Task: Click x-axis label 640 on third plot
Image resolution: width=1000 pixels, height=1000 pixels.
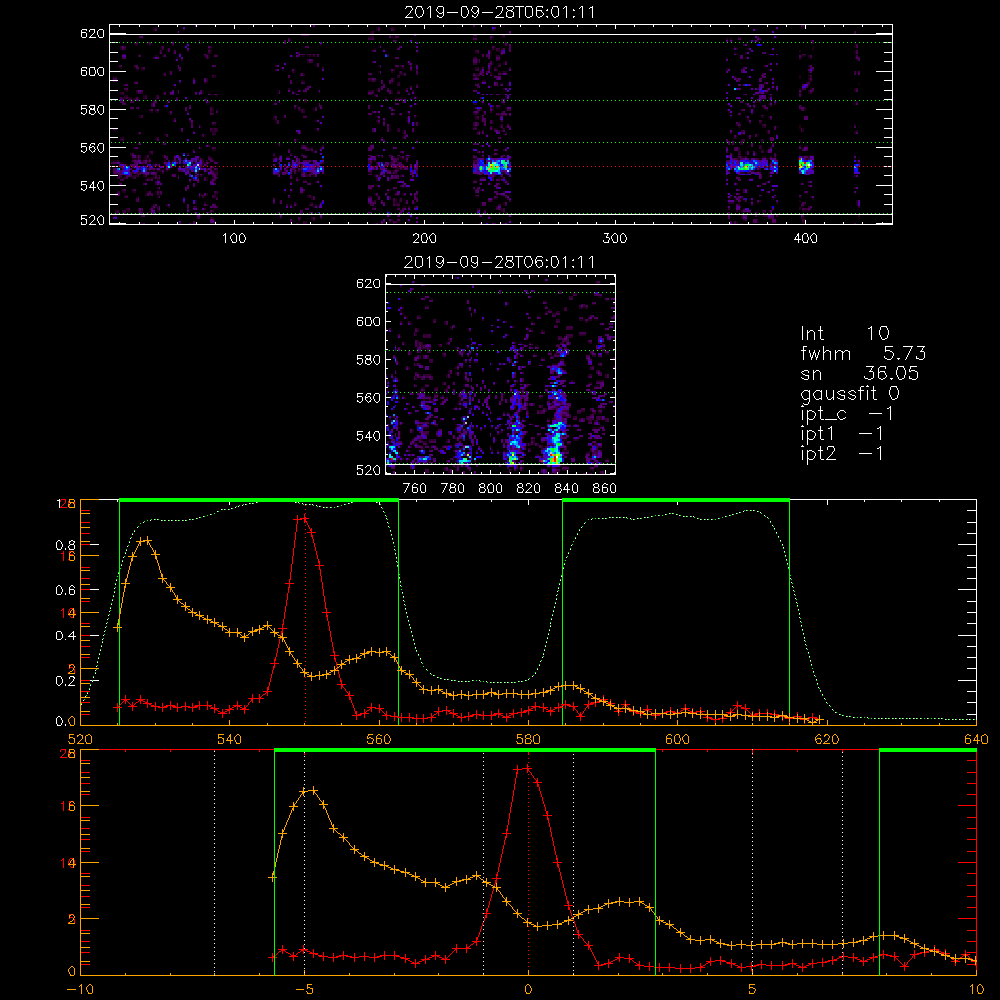Action: point(976,740)
